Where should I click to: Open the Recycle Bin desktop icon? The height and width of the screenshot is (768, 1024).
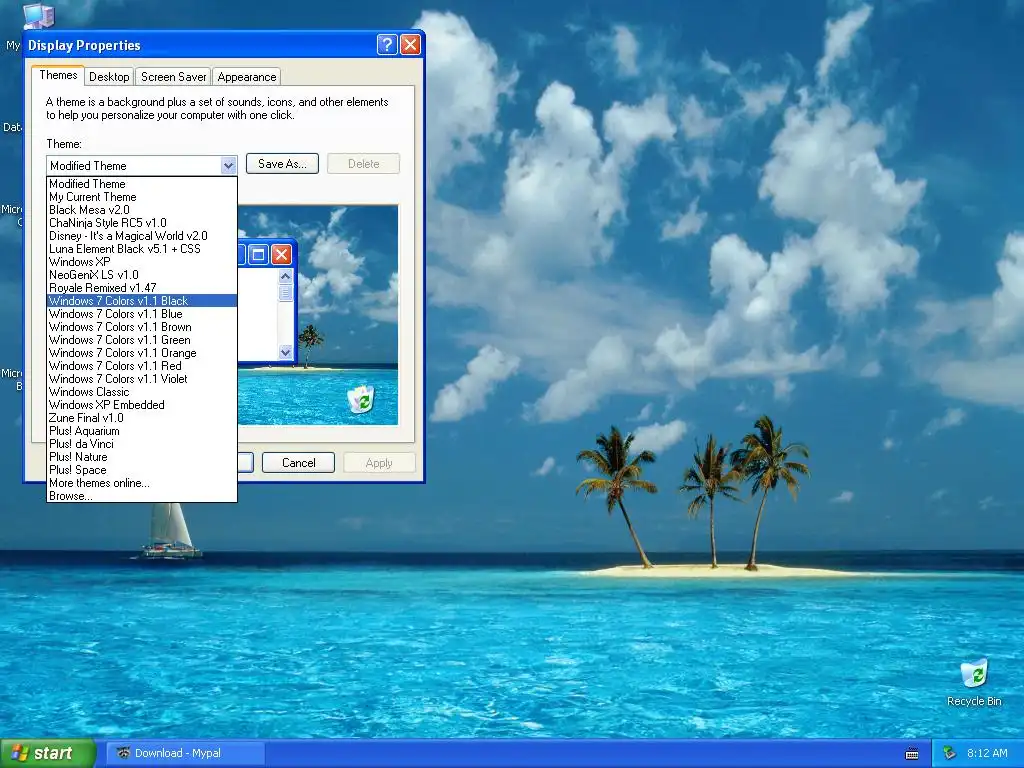[974, 683]
